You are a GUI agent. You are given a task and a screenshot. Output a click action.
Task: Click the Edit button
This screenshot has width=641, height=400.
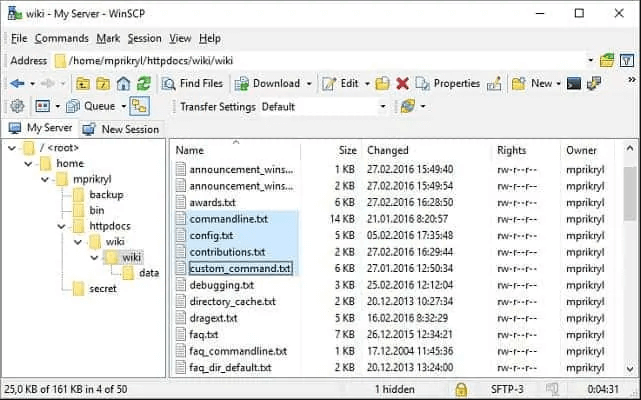pyautogui.click(x=340, y=83)
